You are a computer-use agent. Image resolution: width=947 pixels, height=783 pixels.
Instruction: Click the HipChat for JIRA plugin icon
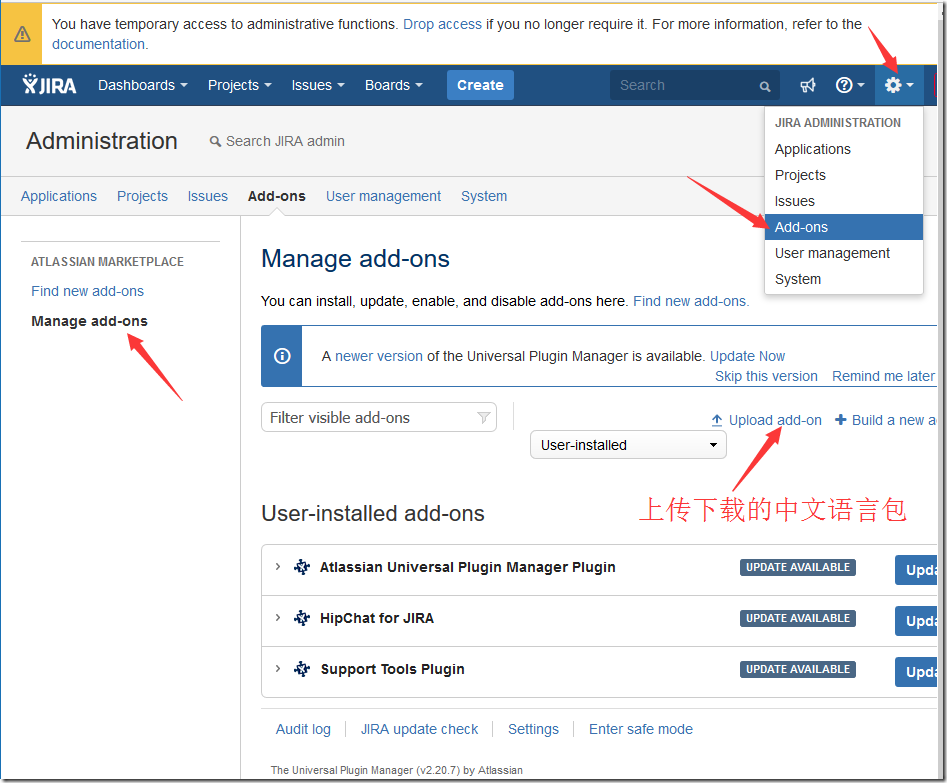[x=302, y=617]
